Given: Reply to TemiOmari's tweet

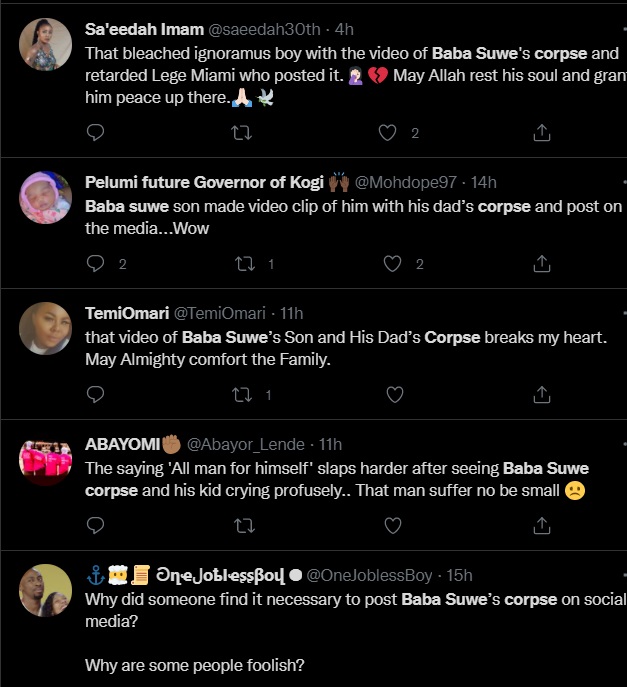Looking at the screenshot, I should coord(96,394).
